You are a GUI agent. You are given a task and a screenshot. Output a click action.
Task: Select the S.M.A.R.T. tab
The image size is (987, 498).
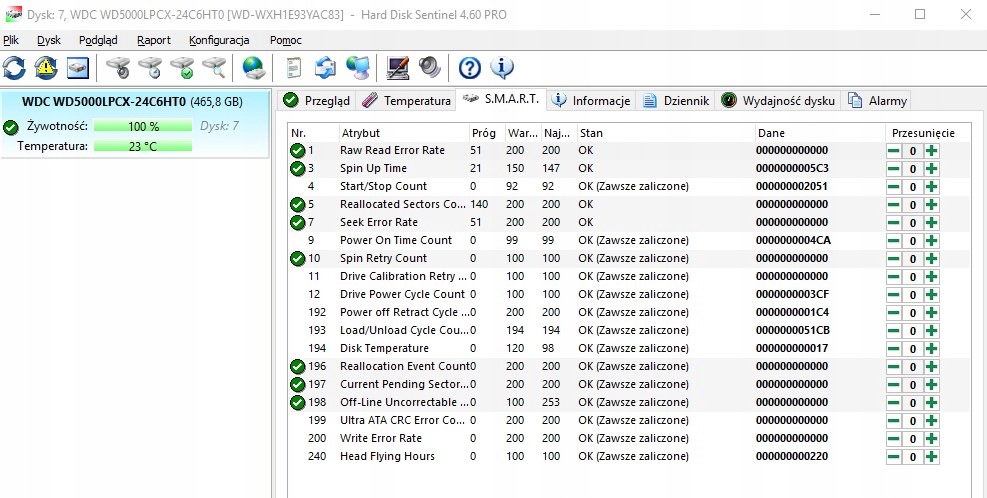(x=500, y=99)
